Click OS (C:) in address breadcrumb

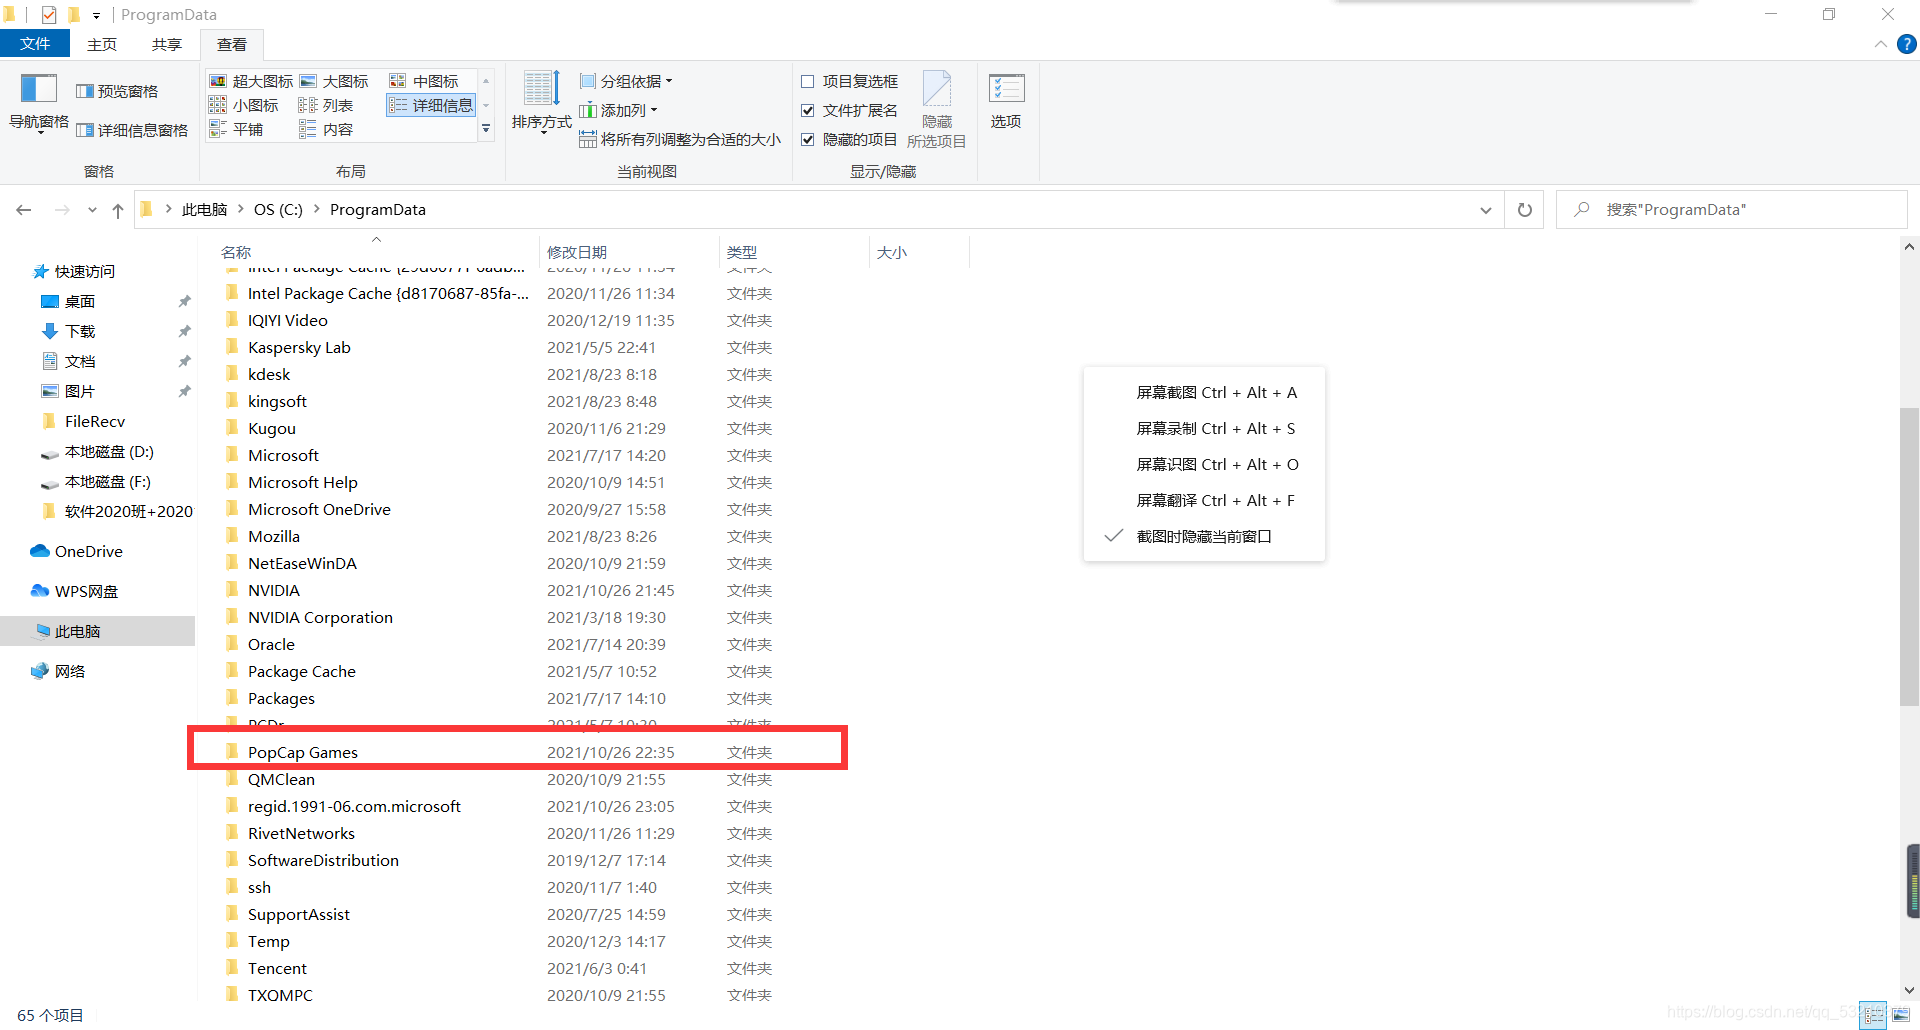click(x=278, y=209)
